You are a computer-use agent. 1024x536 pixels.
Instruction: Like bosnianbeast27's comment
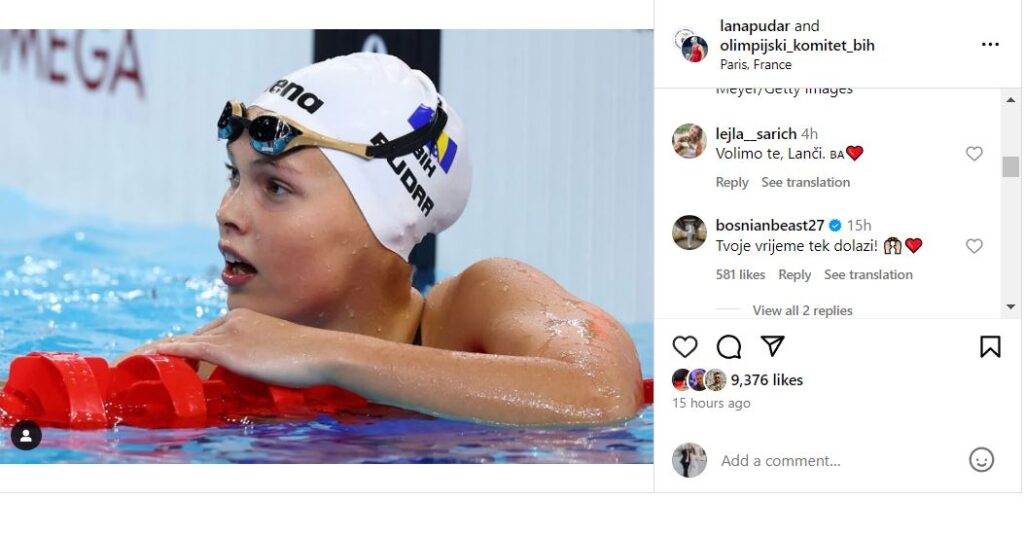(974, 246)
